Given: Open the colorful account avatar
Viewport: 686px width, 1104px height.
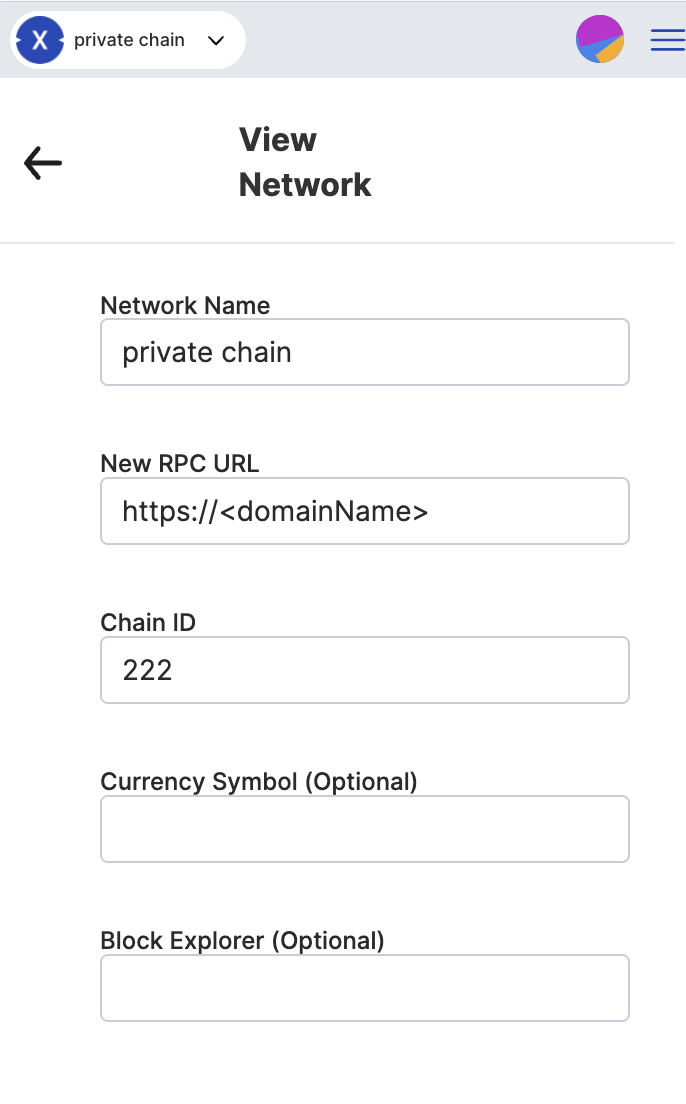Looking at the screenshot, I should coord(600,40).
